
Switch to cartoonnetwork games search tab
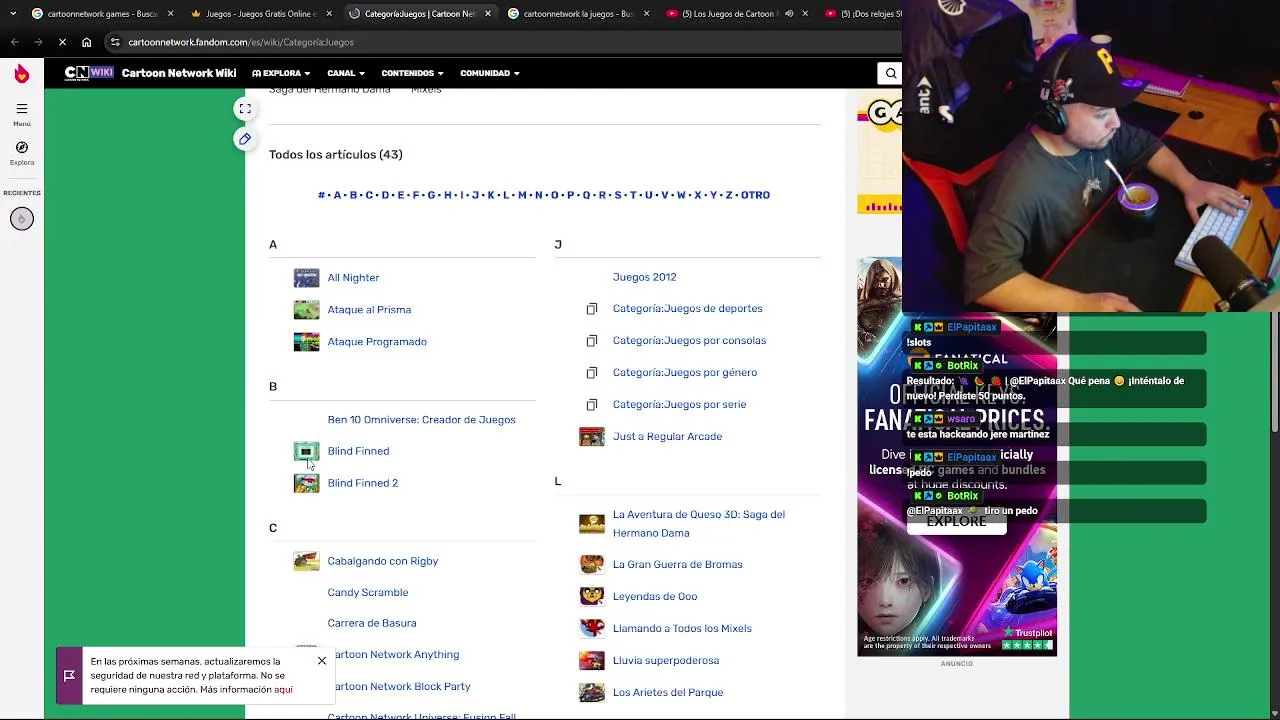pyautogui.click(x=95, y=14)
